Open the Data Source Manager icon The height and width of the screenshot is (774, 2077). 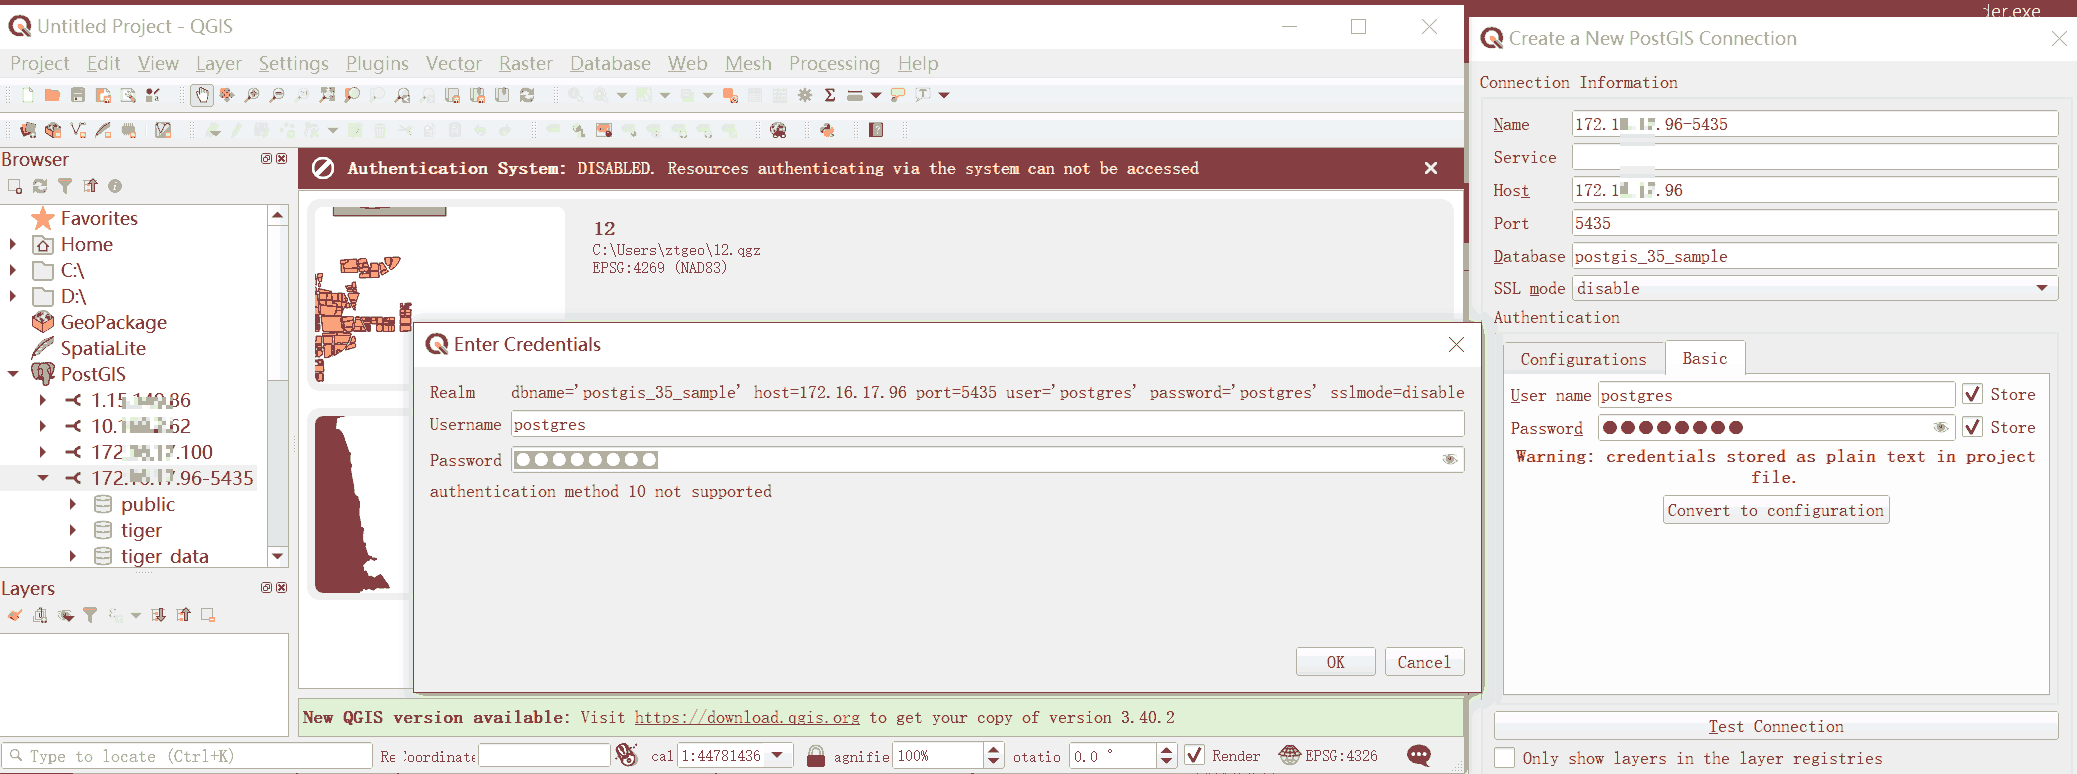point(28,130)
